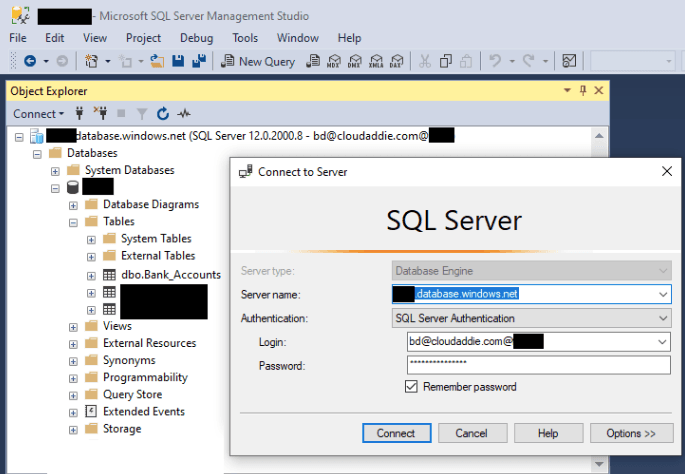Click the Cancel button
This screenshot has height=474, width=685.
(x=472, y=433)
